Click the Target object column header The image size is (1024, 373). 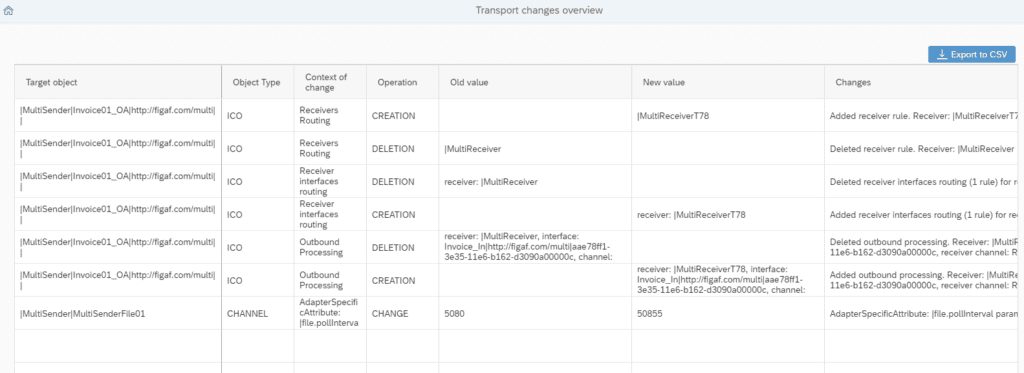click(x=118, y=82)
